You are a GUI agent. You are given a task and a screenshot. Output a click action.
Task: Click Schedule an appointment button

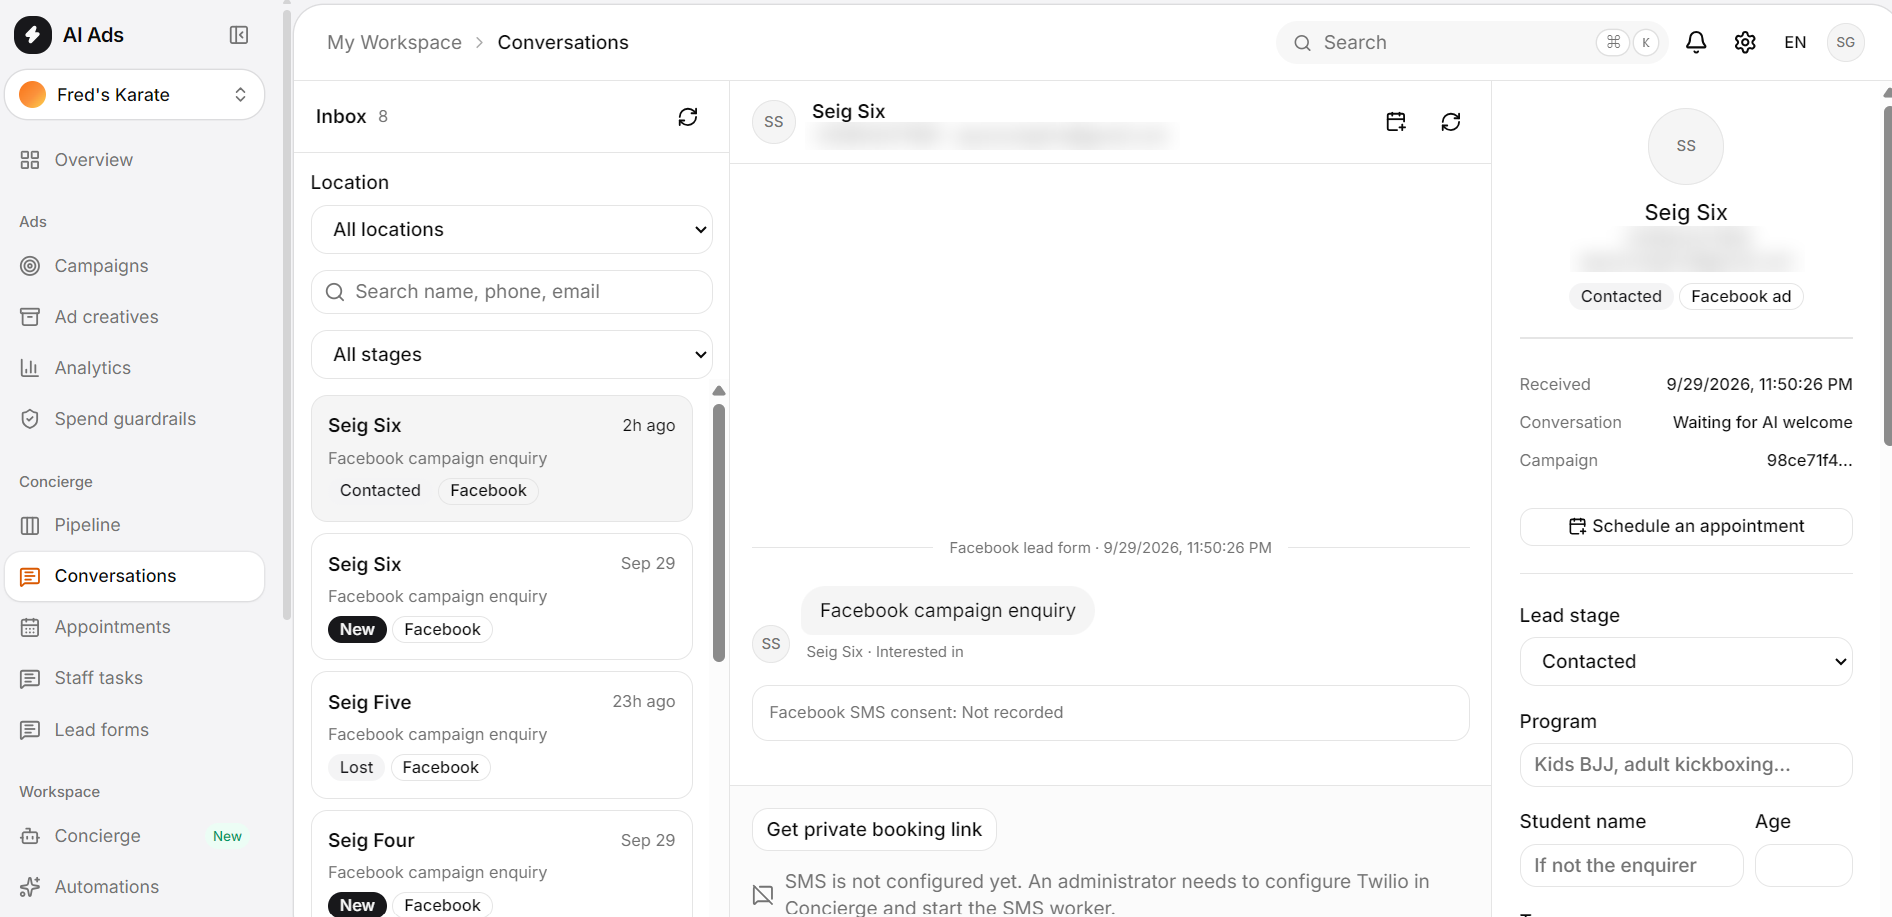1686,527
